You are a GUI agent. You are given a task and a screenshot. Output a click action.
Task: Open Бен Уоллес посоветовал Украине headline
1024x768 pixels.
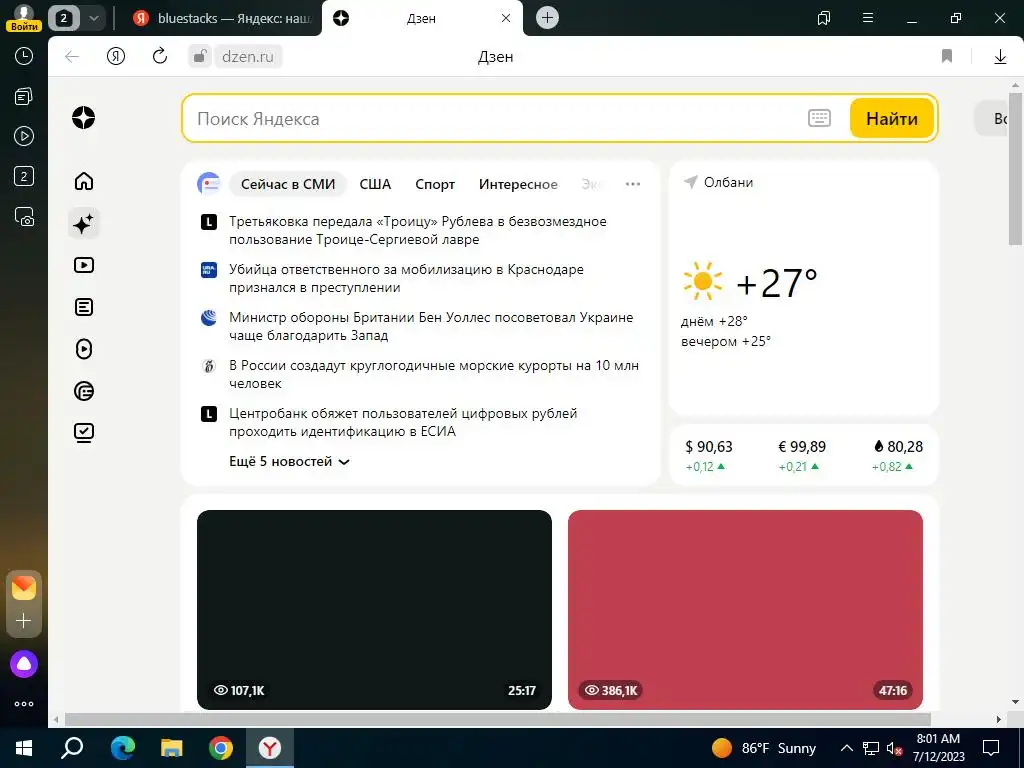click(x=431, y=326)
